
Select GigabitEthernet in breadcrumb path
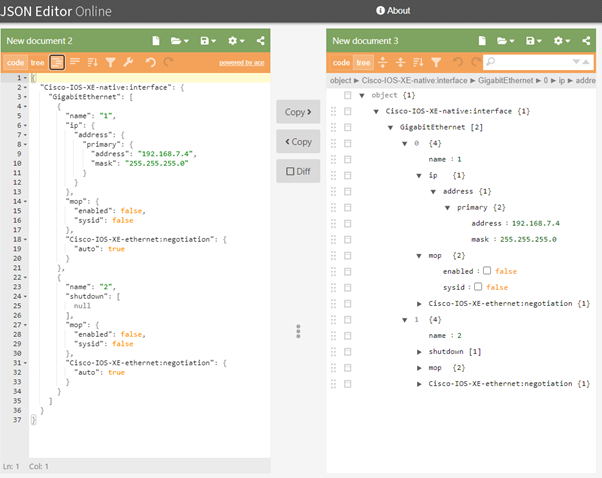coord(505,80)
